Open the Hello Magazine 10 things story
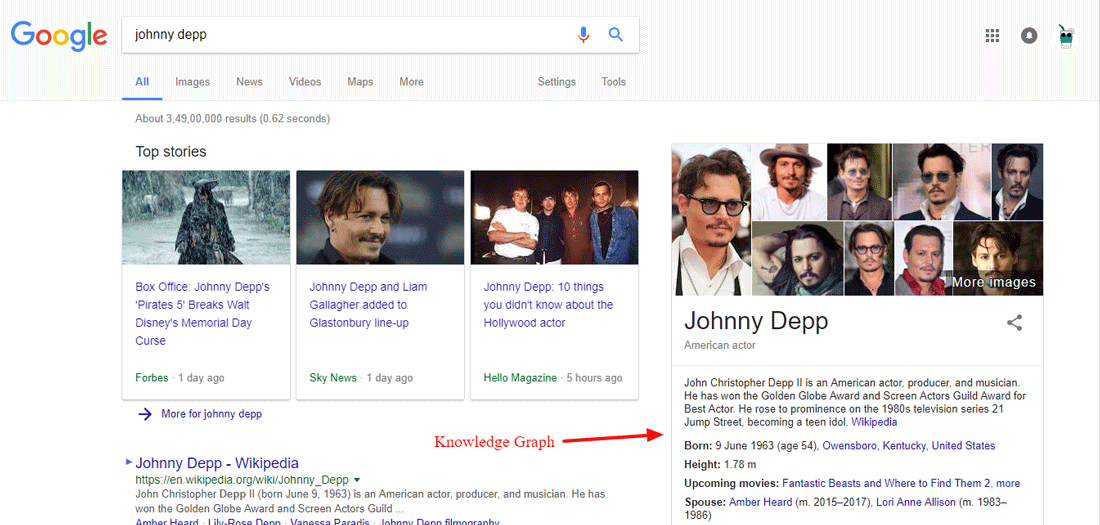The width and height of the screenshot is (1100, 525). point(548,305)
